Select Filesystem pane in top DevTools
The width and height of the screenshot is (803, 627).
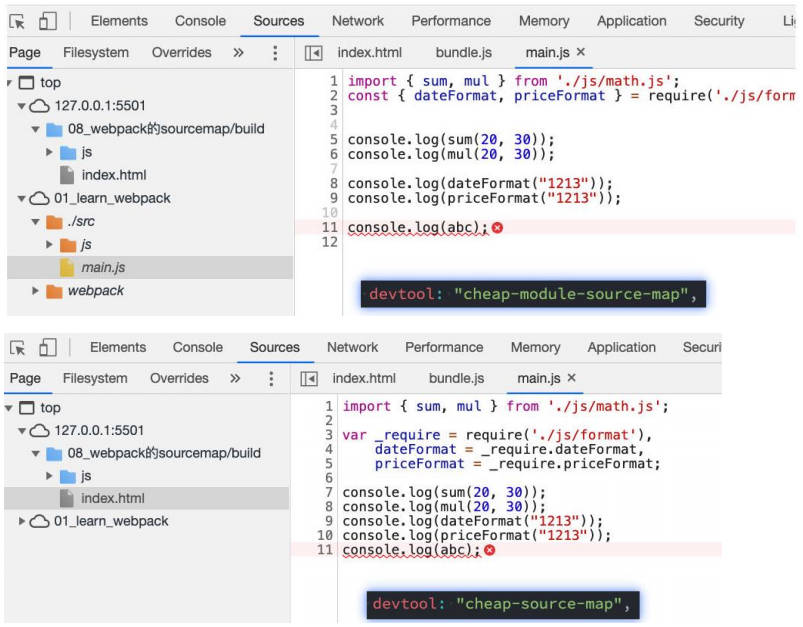coord(96,52)
